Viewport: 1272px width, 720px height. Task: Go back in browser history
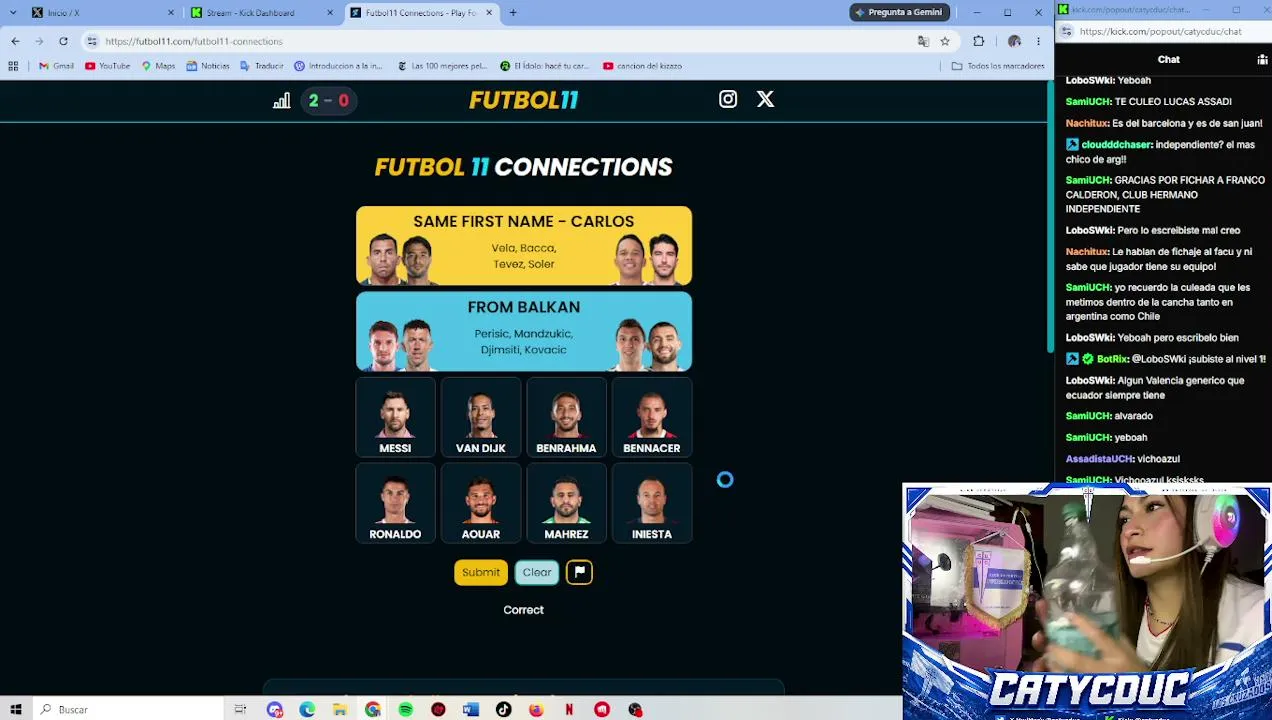click(15, 41)
